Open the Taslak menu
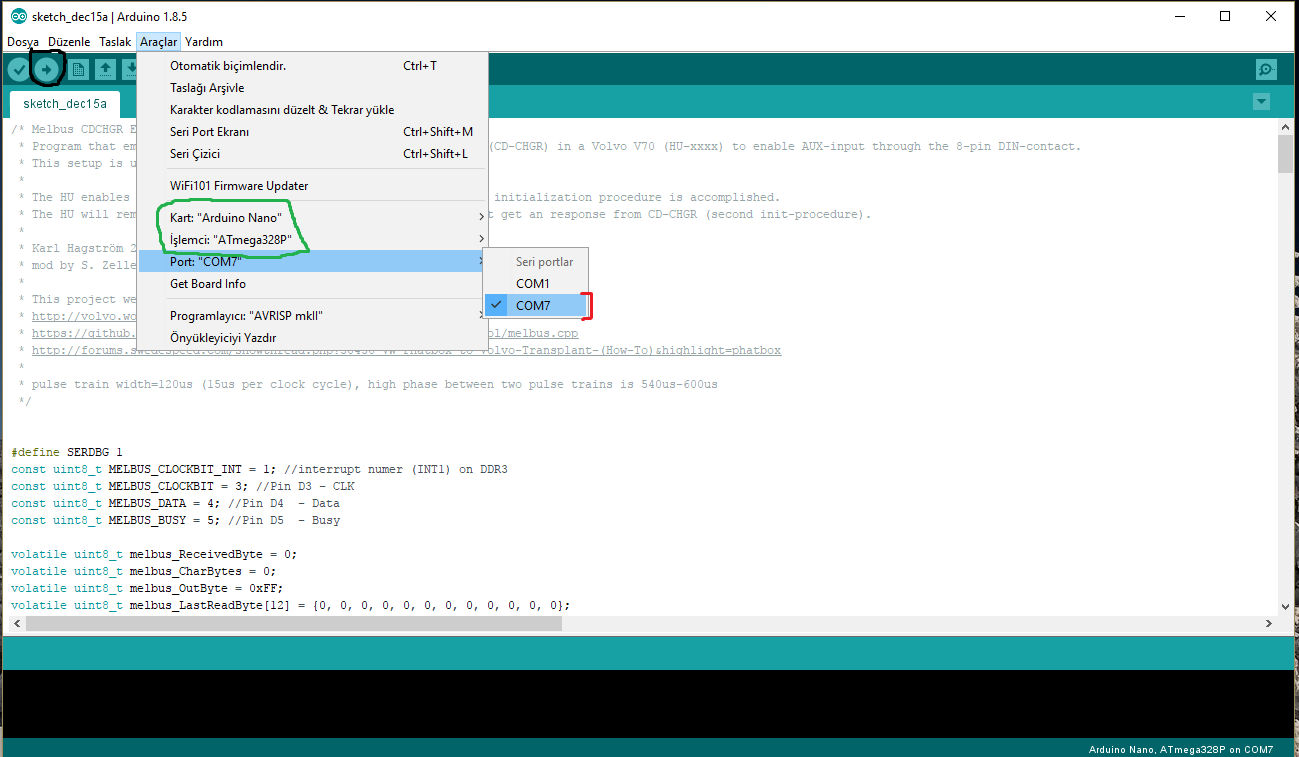1299x757 pixels. [115, 42]
